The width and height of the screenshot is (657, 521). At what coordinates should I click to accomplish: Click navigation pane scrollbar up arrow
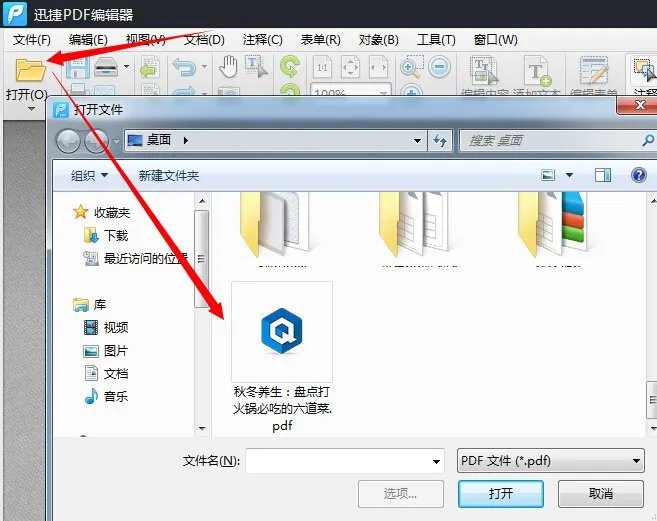tap(202, 201)
